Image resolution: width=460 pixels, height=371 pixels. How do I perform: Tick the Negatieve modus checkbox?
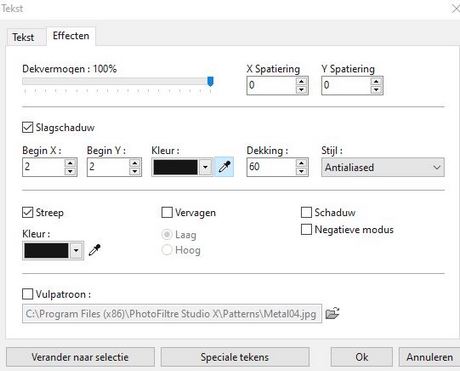306,229
